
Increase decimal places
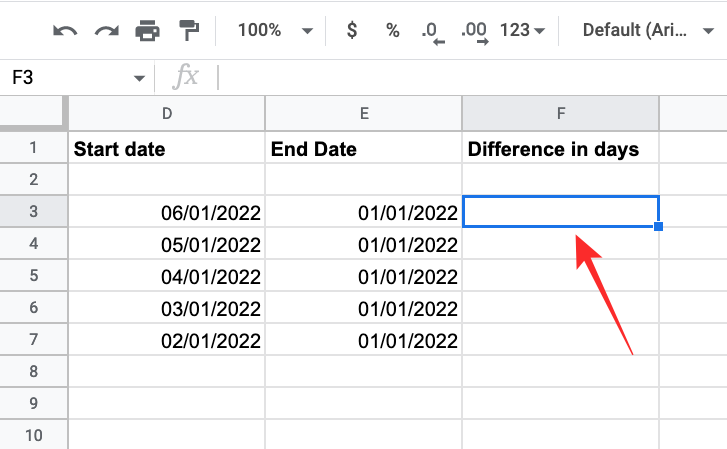(x=474, y=31)
